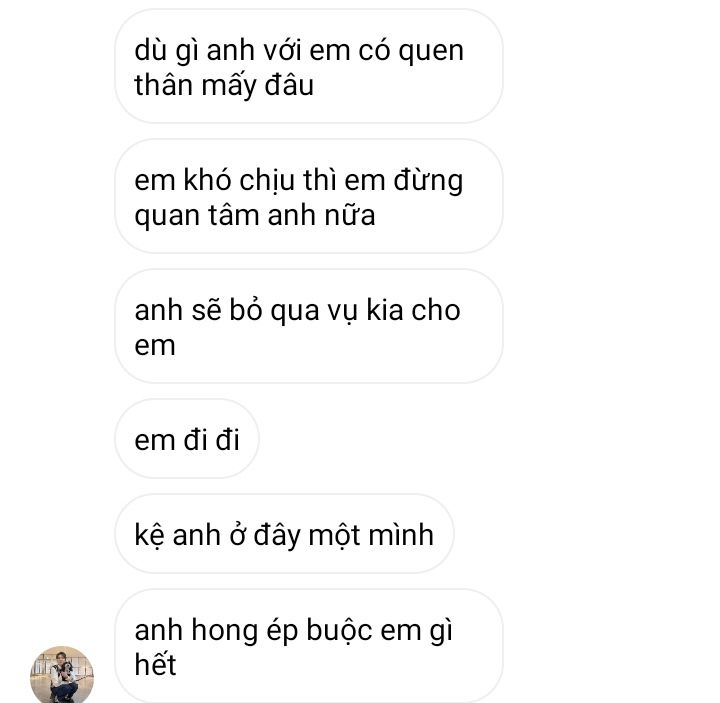Select the message 'kệ anh ở đây một mình'
Screen dimensions: 720x703
[x=284, y=534]
